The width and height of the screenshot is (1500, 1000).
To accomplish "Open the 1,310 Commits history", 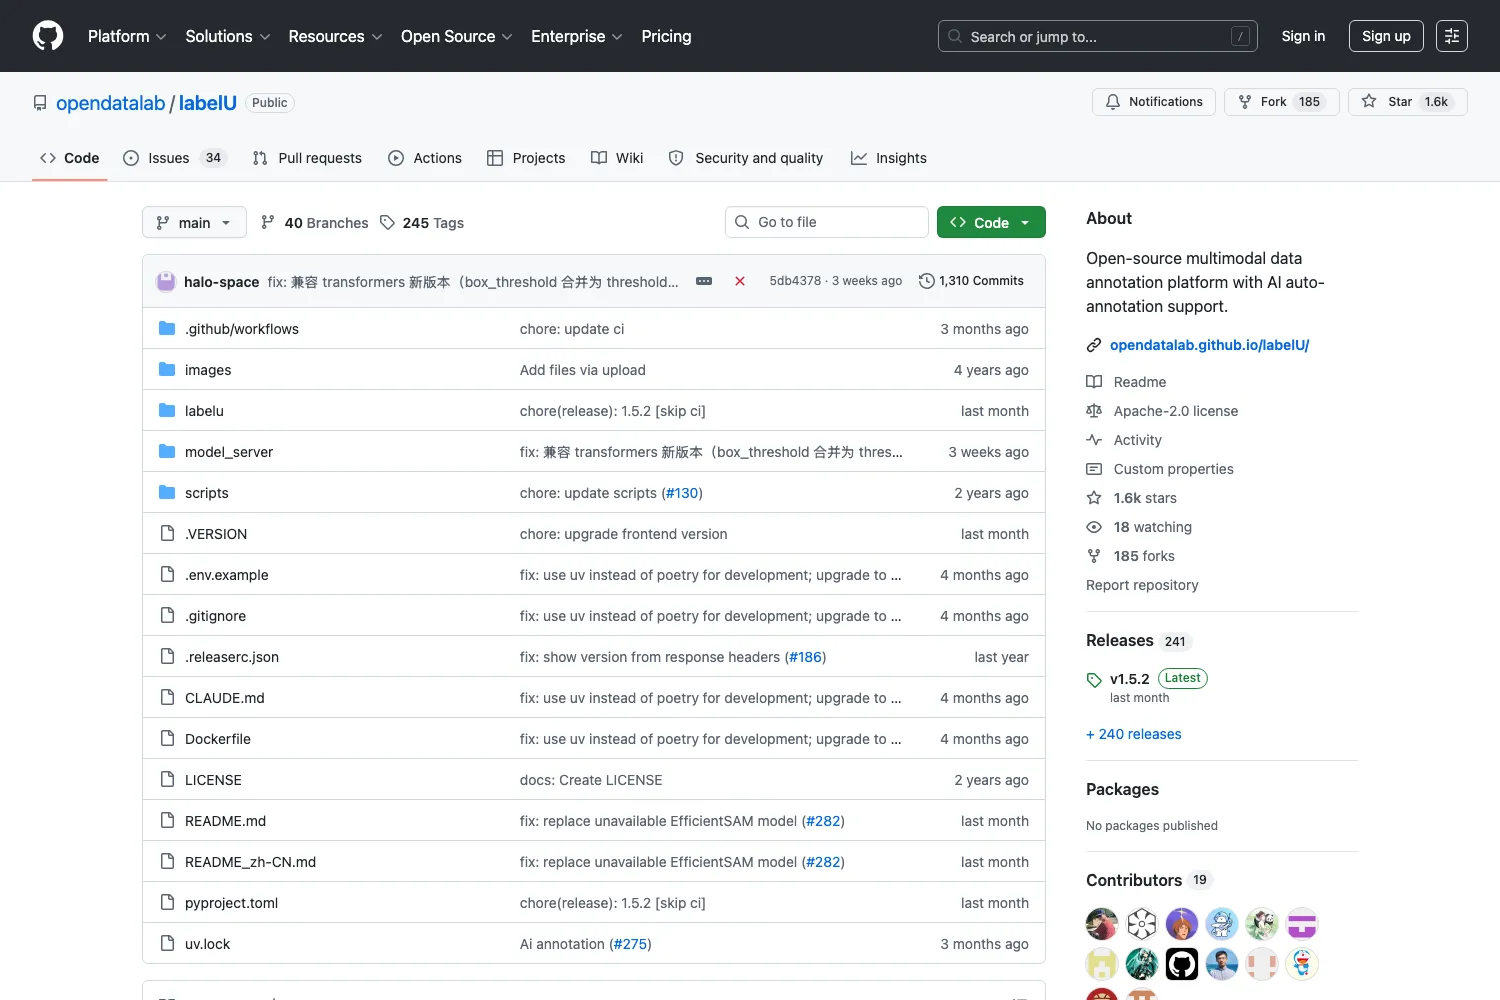I will pyautogui.click(x=971, y=281).
